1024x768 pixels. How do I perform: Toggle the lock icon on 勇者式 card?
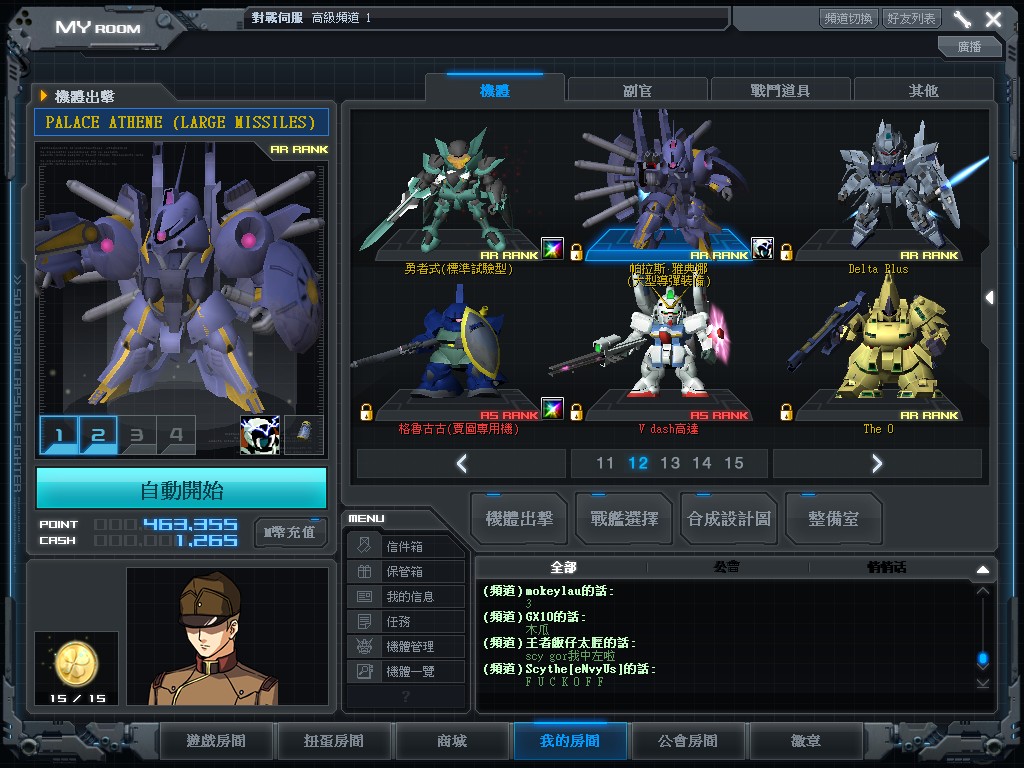(576, 252)
